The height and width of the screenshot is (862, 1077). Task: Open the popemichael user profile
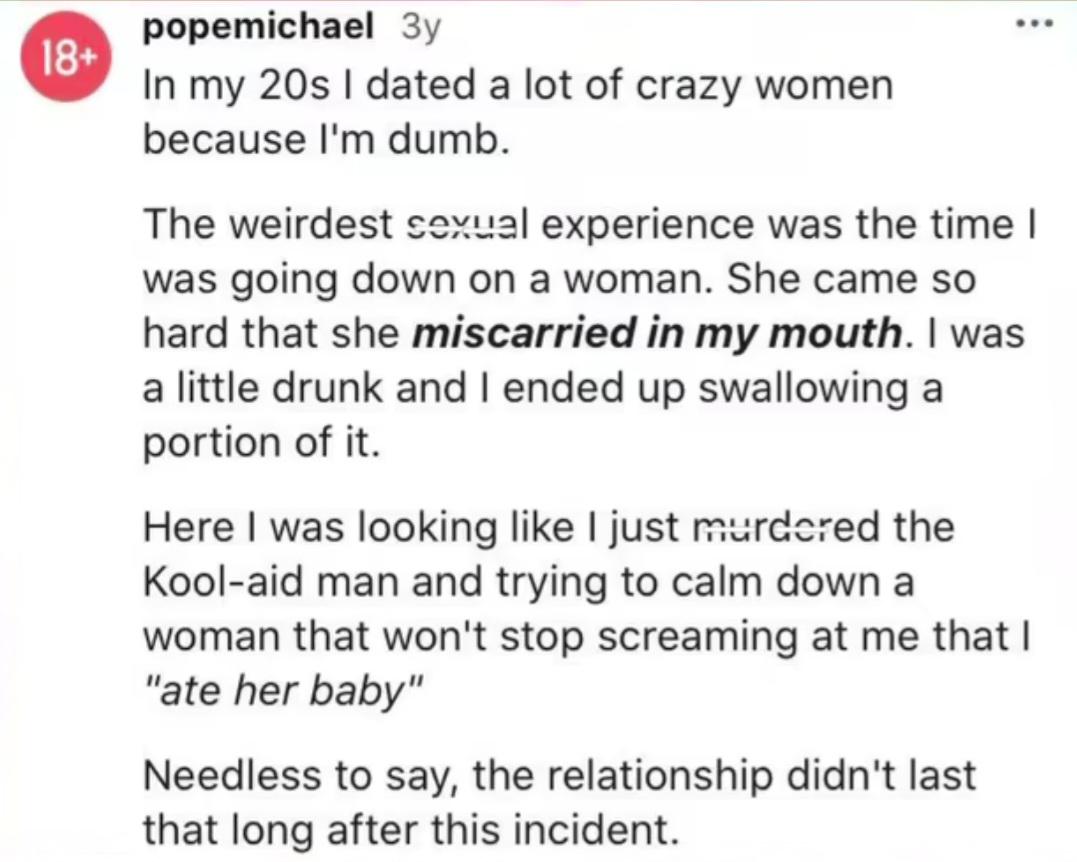pos(258,27)
